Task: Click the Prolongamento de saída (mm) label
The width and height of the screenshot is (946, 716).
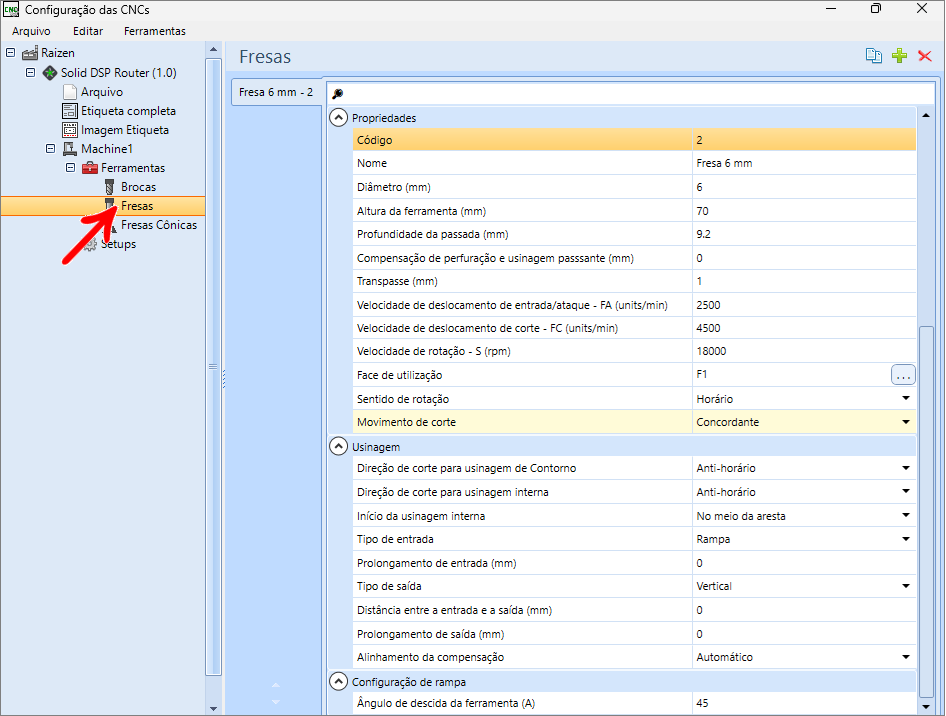Action: pos(431,634)
